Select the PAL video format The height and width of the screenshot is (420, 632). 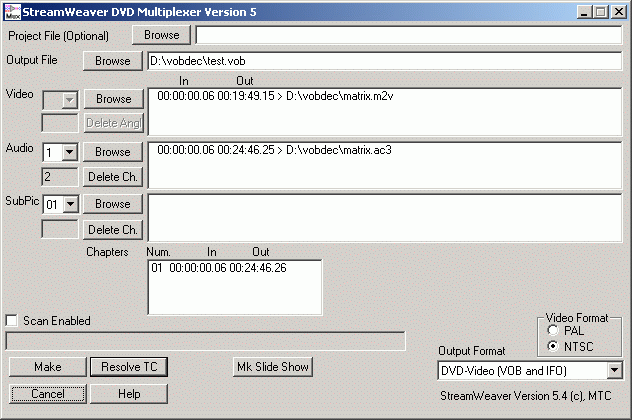coord(553,331)
